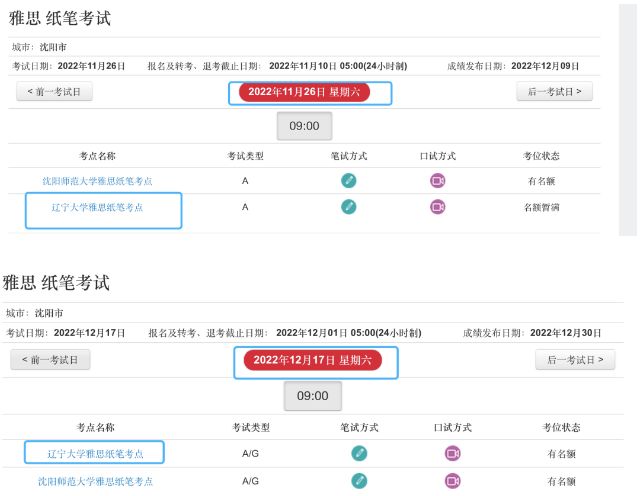The width and height of the screenshot is (642, 496).
Task: Click oral test video icon for 辽宁大学 on Nov 26
Action: pos(438,207)
